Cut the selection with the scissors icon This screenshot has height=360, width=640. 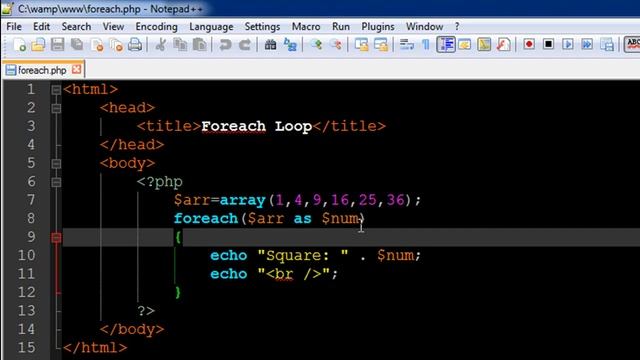(x=160, y=44)
